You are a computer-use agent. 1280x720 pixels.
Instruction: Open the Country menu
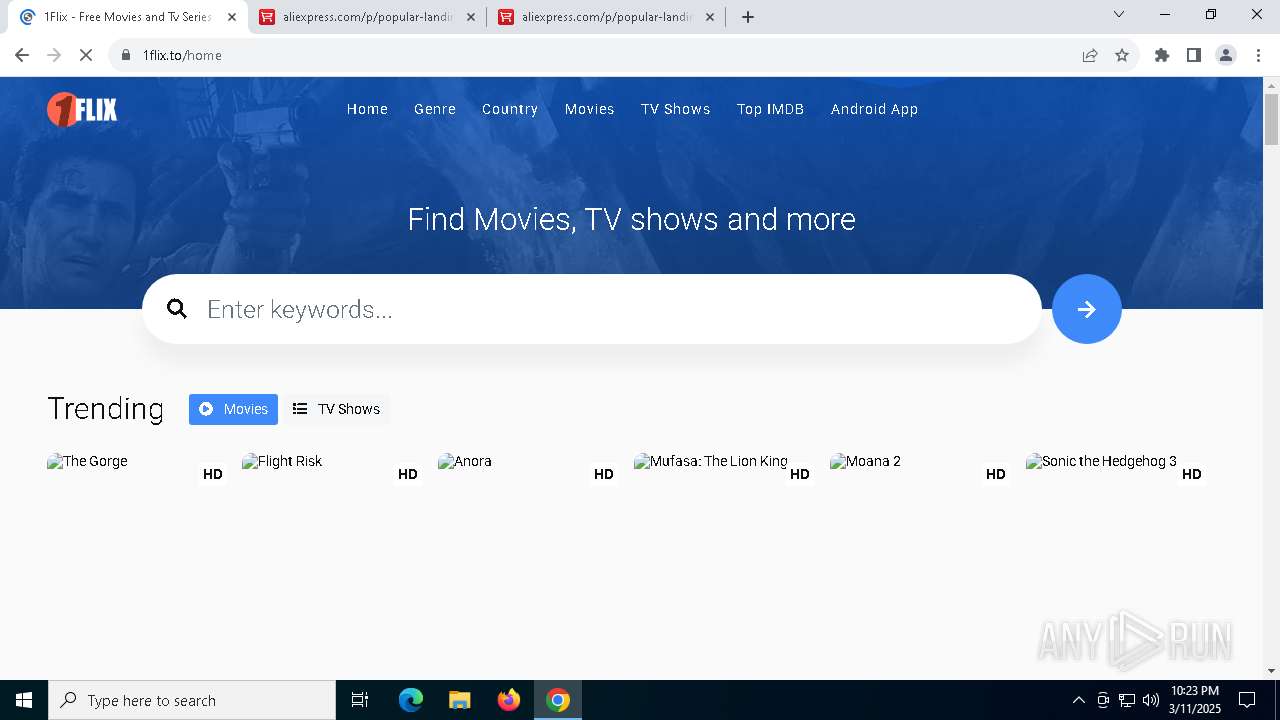click(x=510, y=109)
